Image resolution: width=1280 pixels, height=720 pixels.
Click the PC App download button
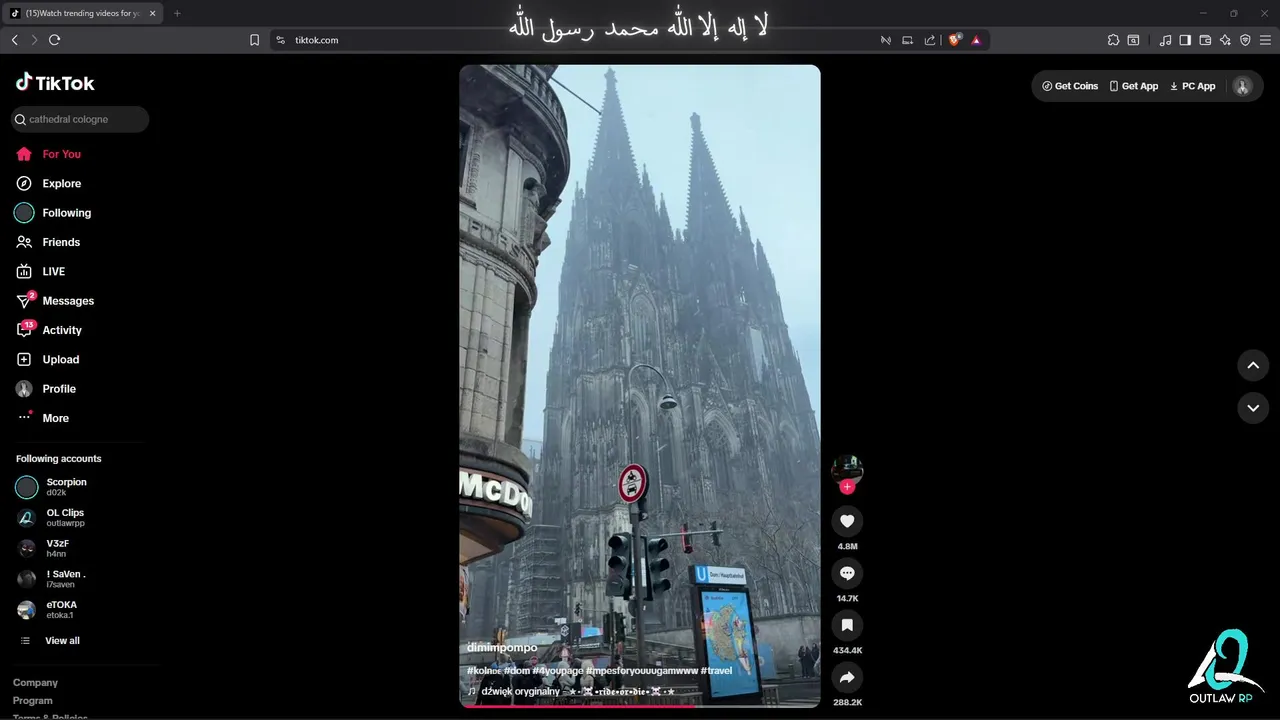pyautogui.click(x=1193, y=86)
